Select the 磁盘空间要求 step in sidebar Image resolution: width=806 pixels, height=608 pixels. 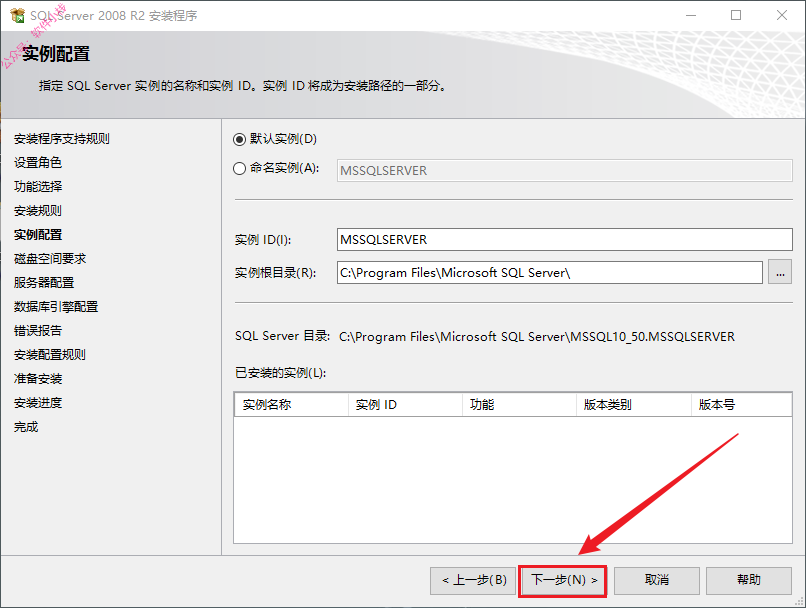pyautogui.click(x=50, y=259)
